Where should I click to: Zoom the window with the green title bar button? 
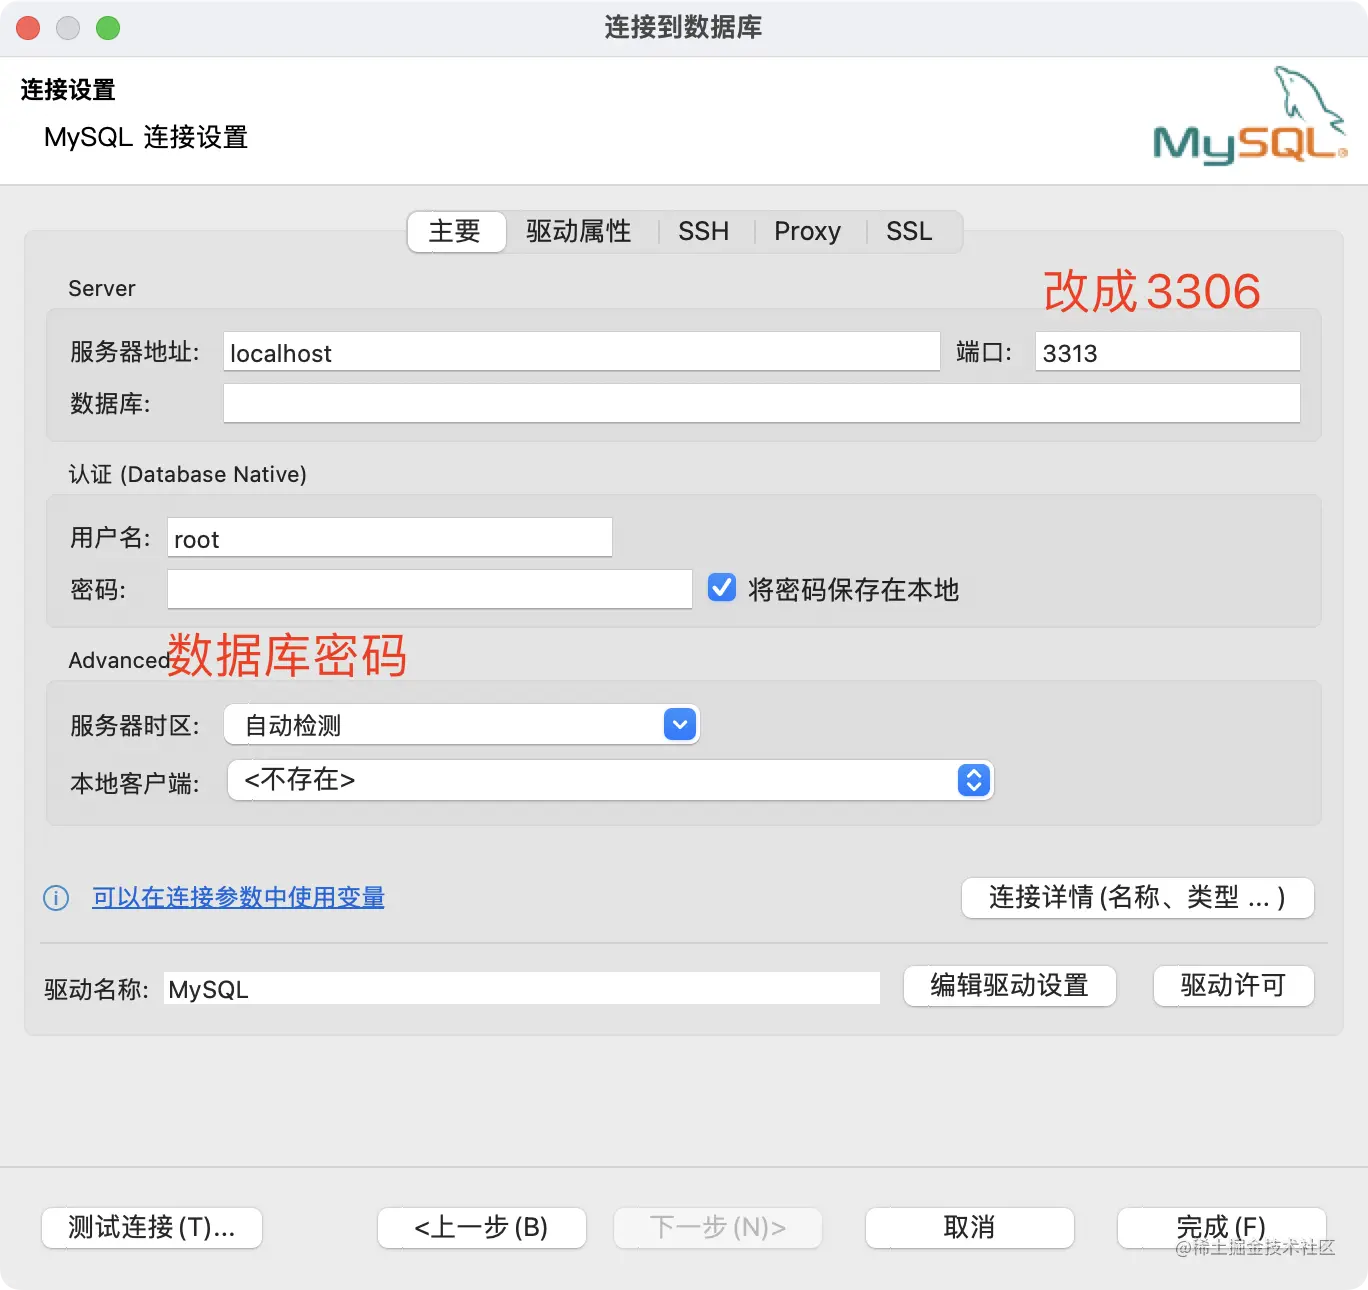pyautogui.click(x=108, y=28)
